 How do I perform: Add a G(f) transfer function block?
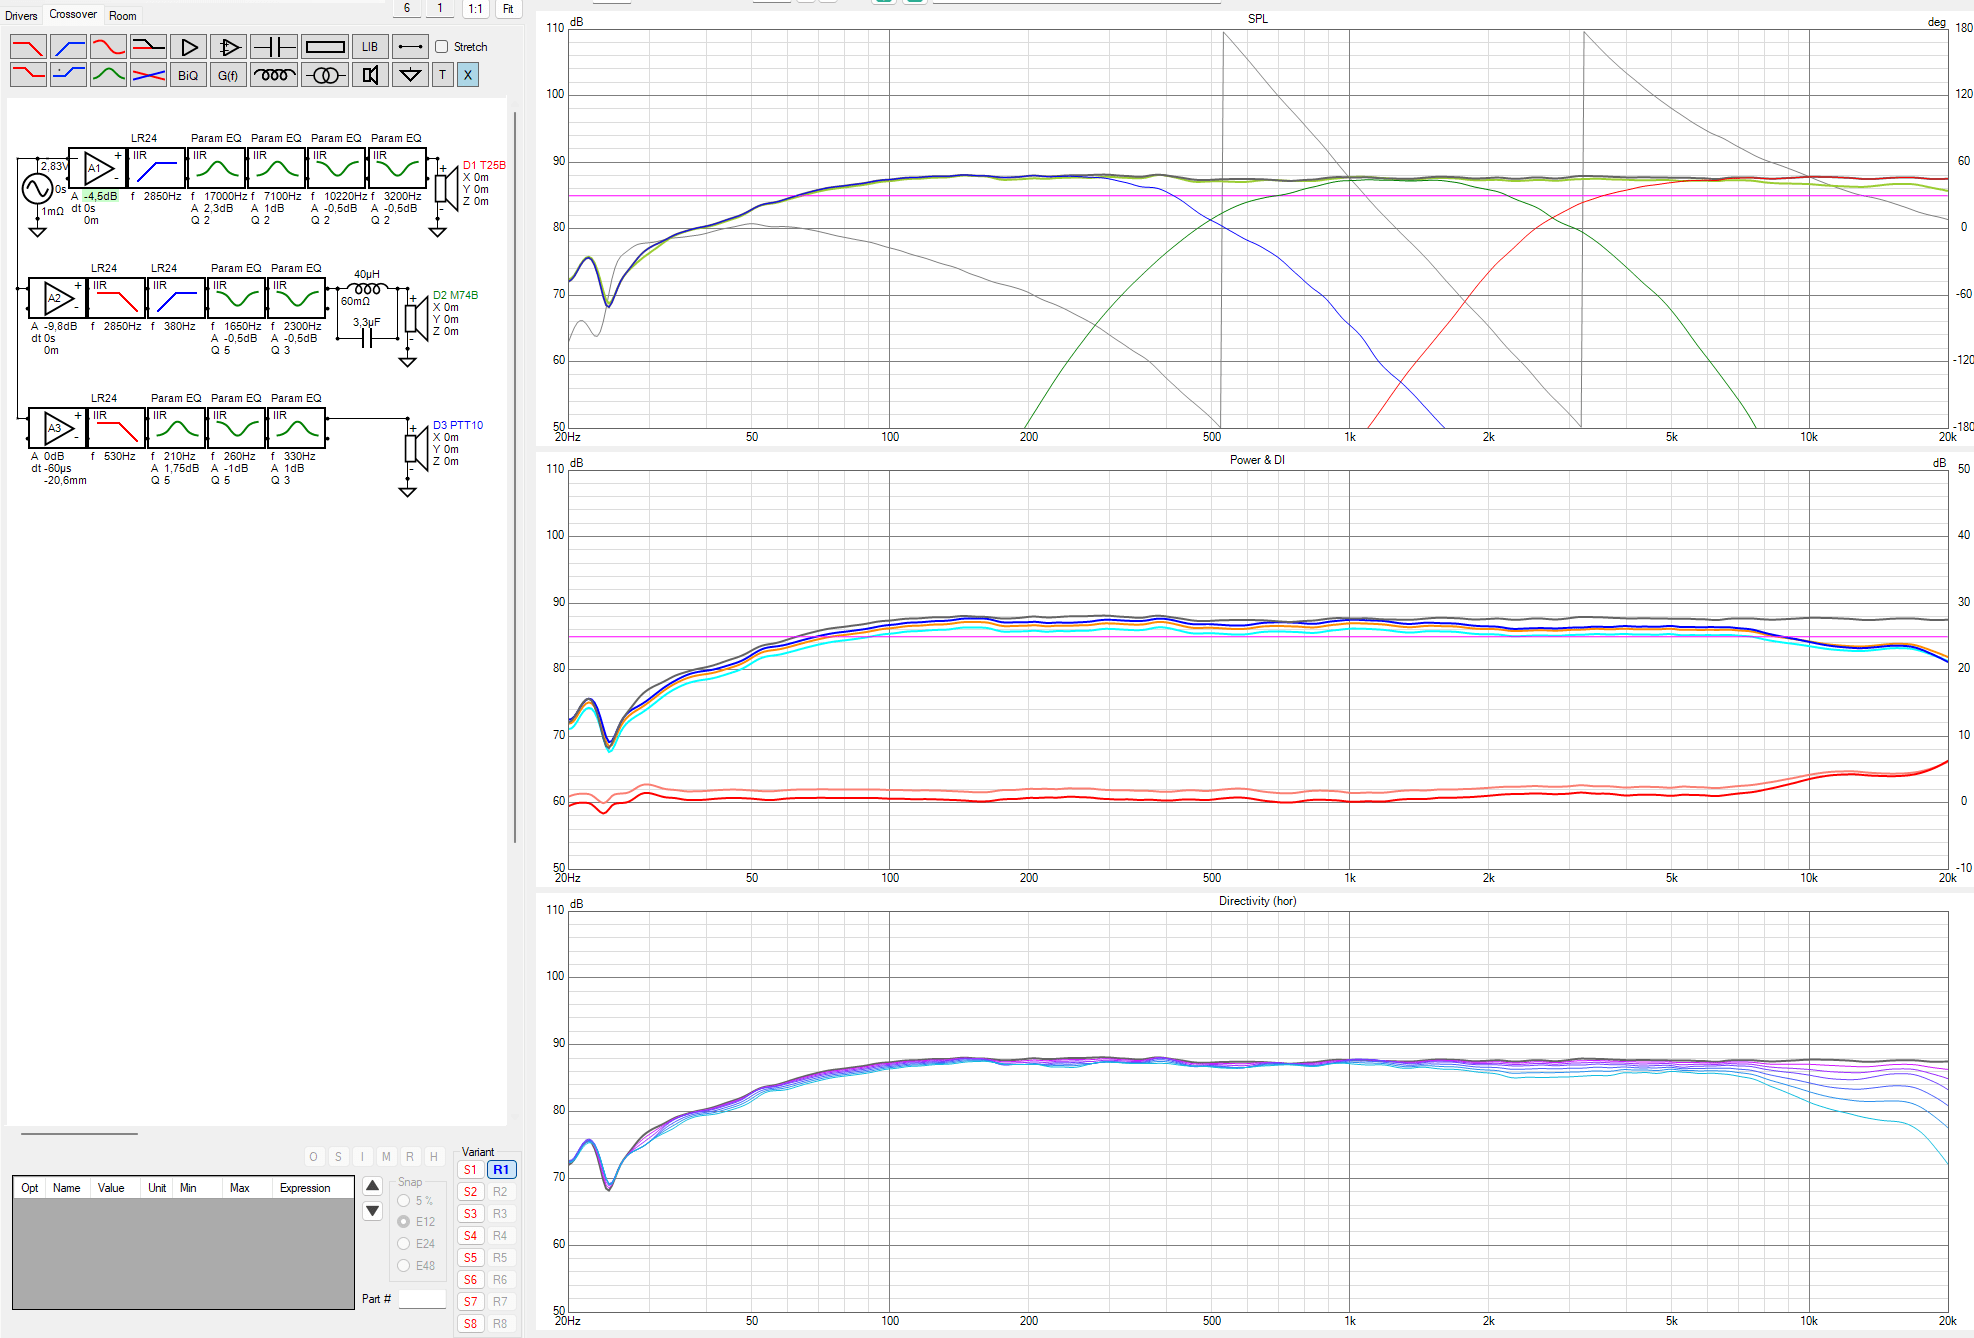tap(228, 75)
